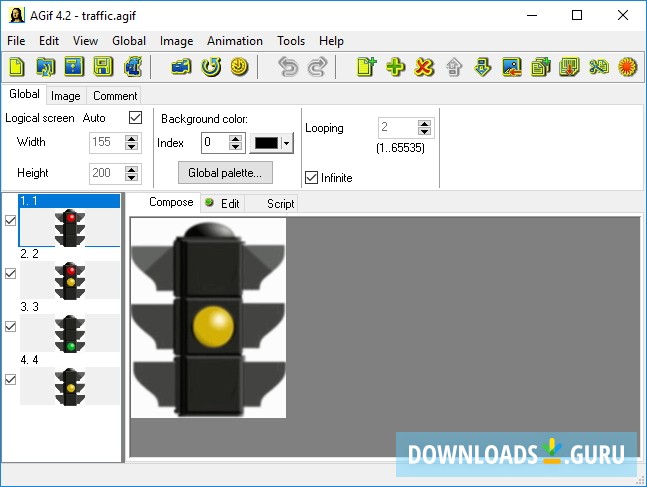The image size is (647, 487).
Task: Click the blue export icon before the separator
Action: pyautogui.click(x=133, y=67)
